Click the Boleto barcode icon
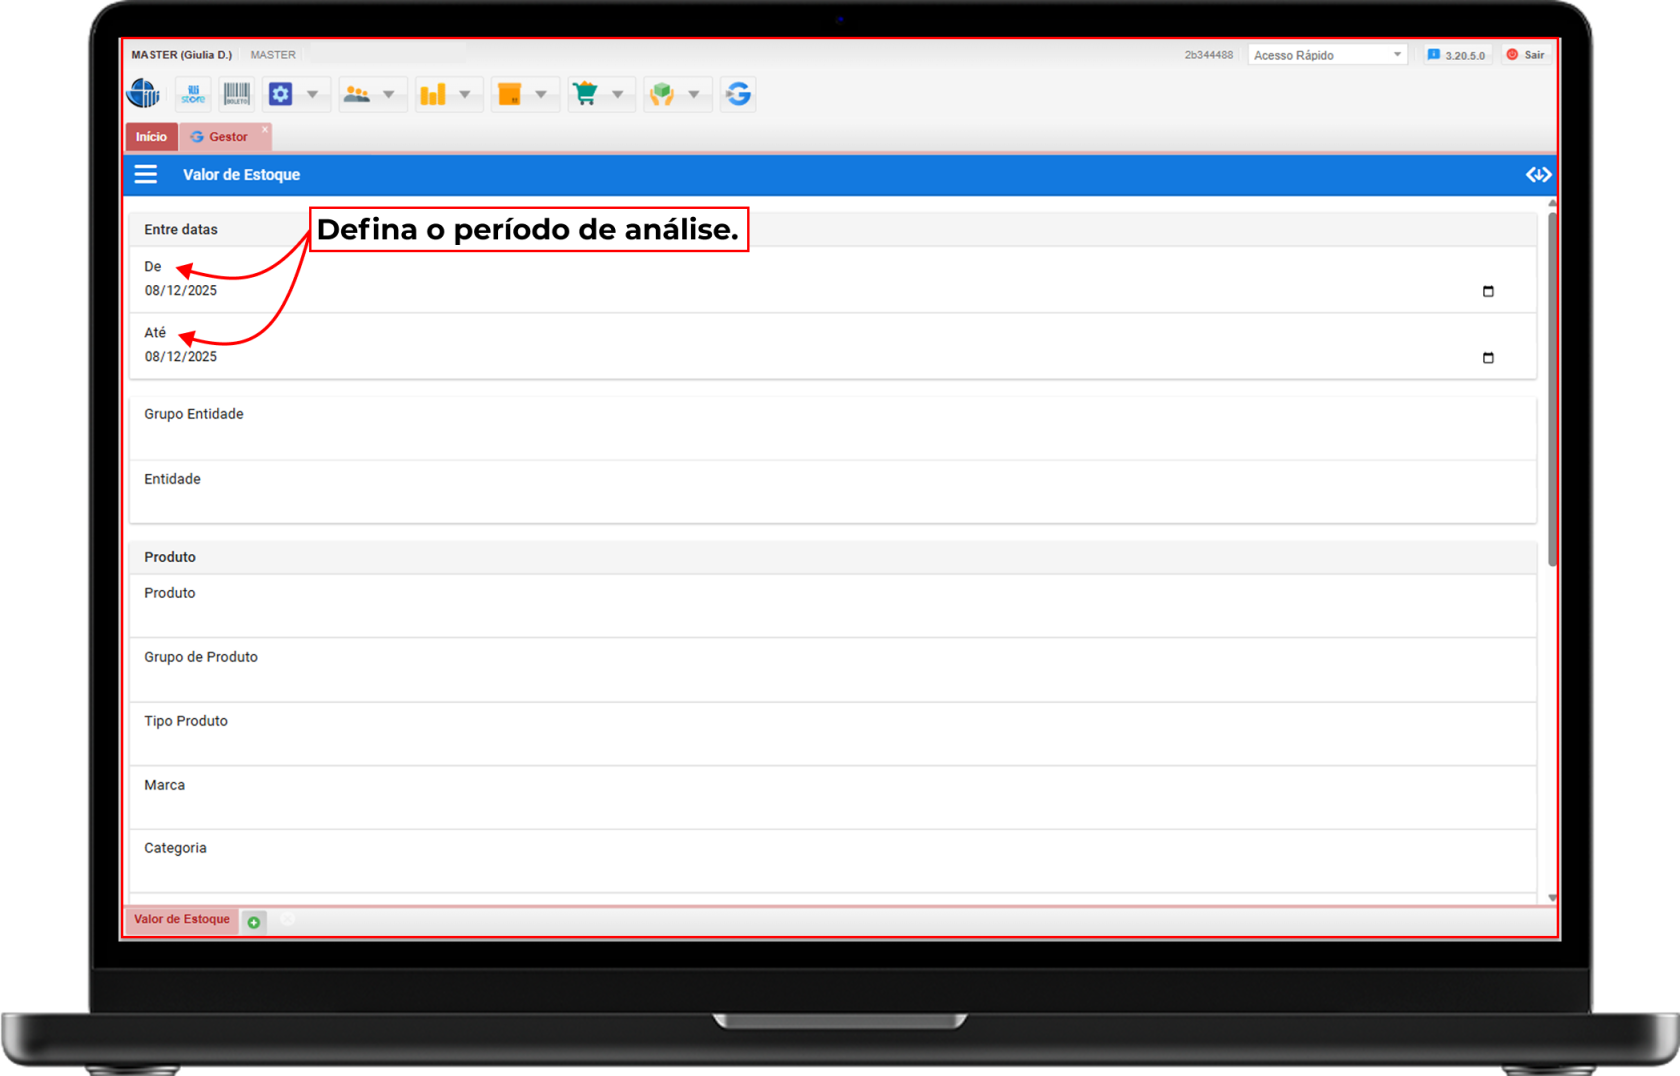 pos(236,94)
